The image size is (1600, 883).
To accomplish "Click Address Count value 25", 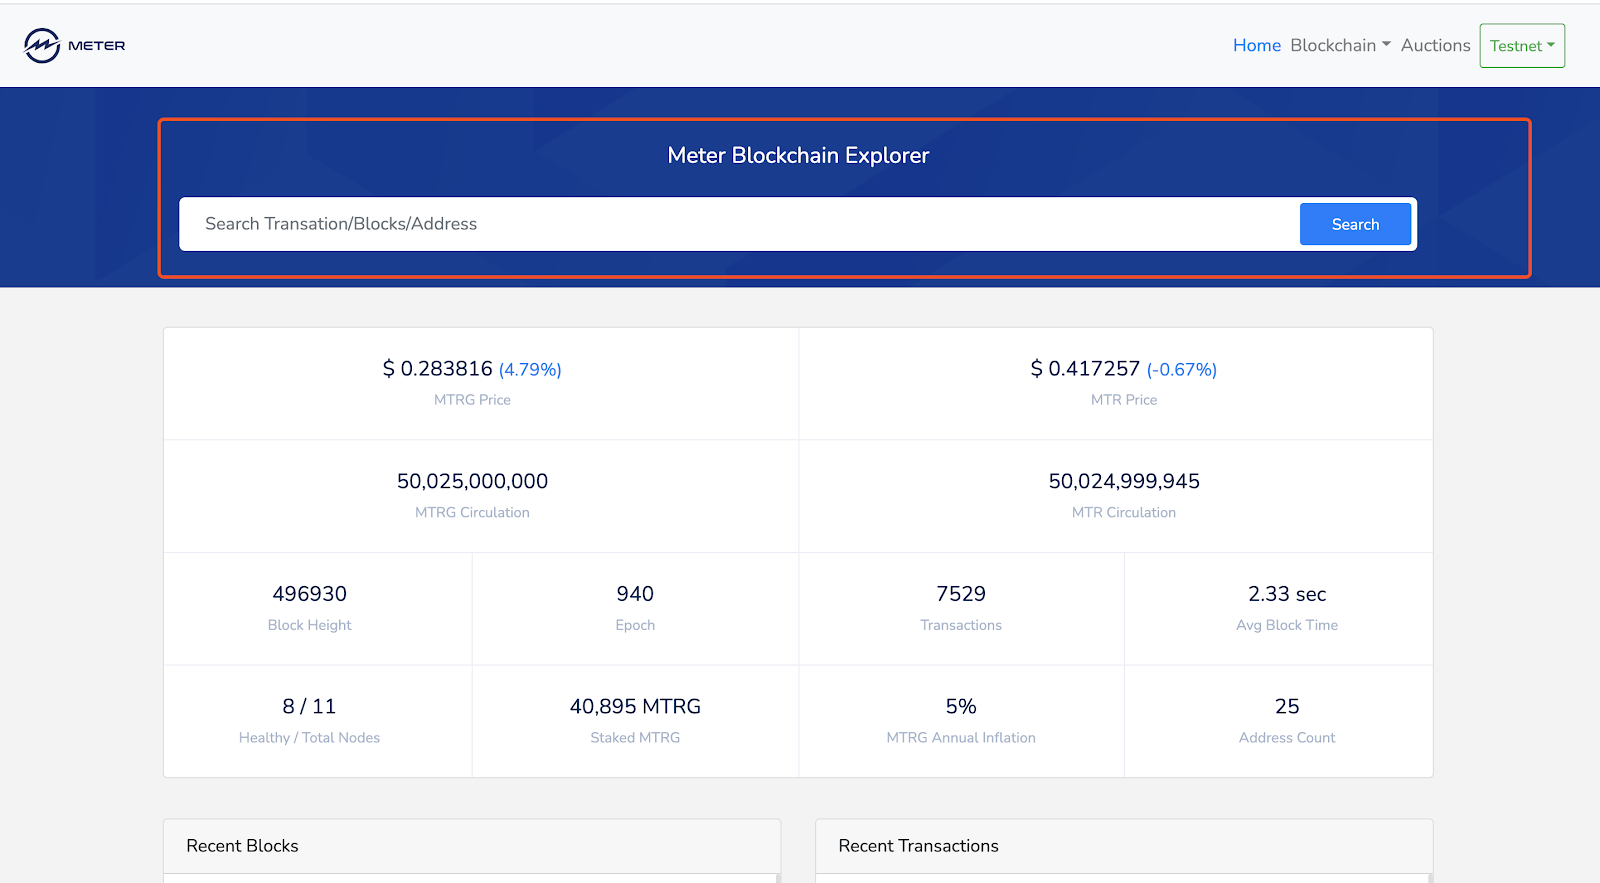I will 1287,706.
